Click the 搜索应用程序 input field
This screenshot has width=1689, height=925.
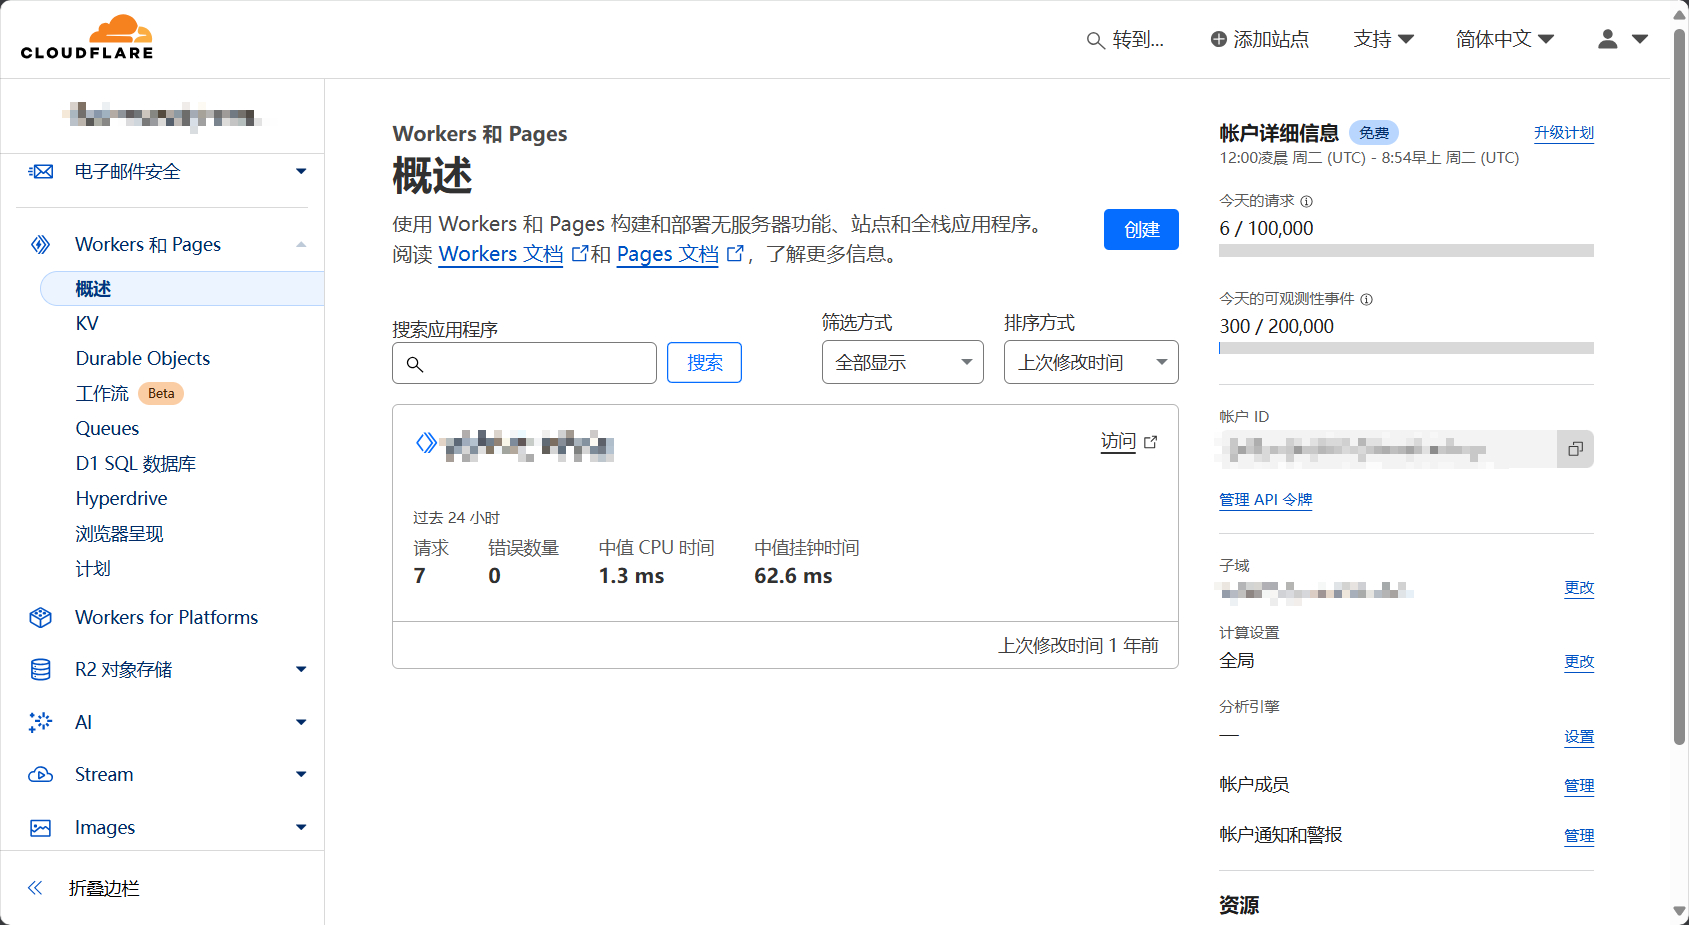523,362
